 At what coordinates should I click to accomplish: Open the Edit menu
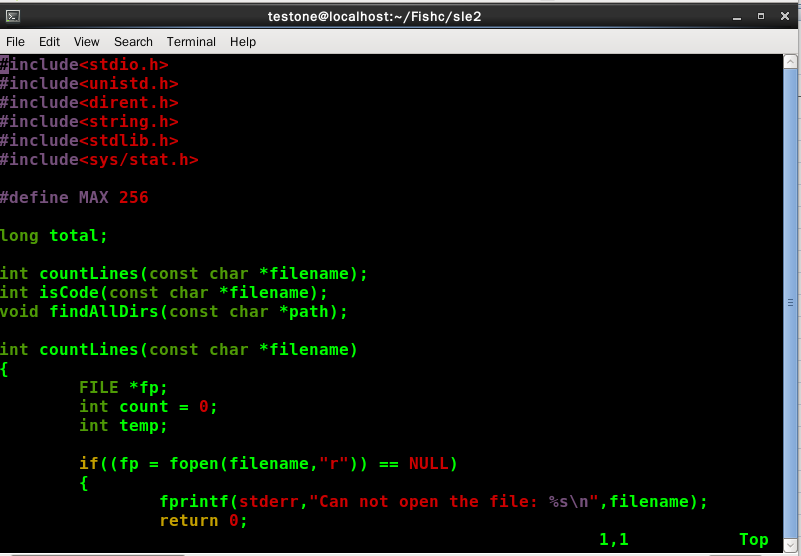49,42
